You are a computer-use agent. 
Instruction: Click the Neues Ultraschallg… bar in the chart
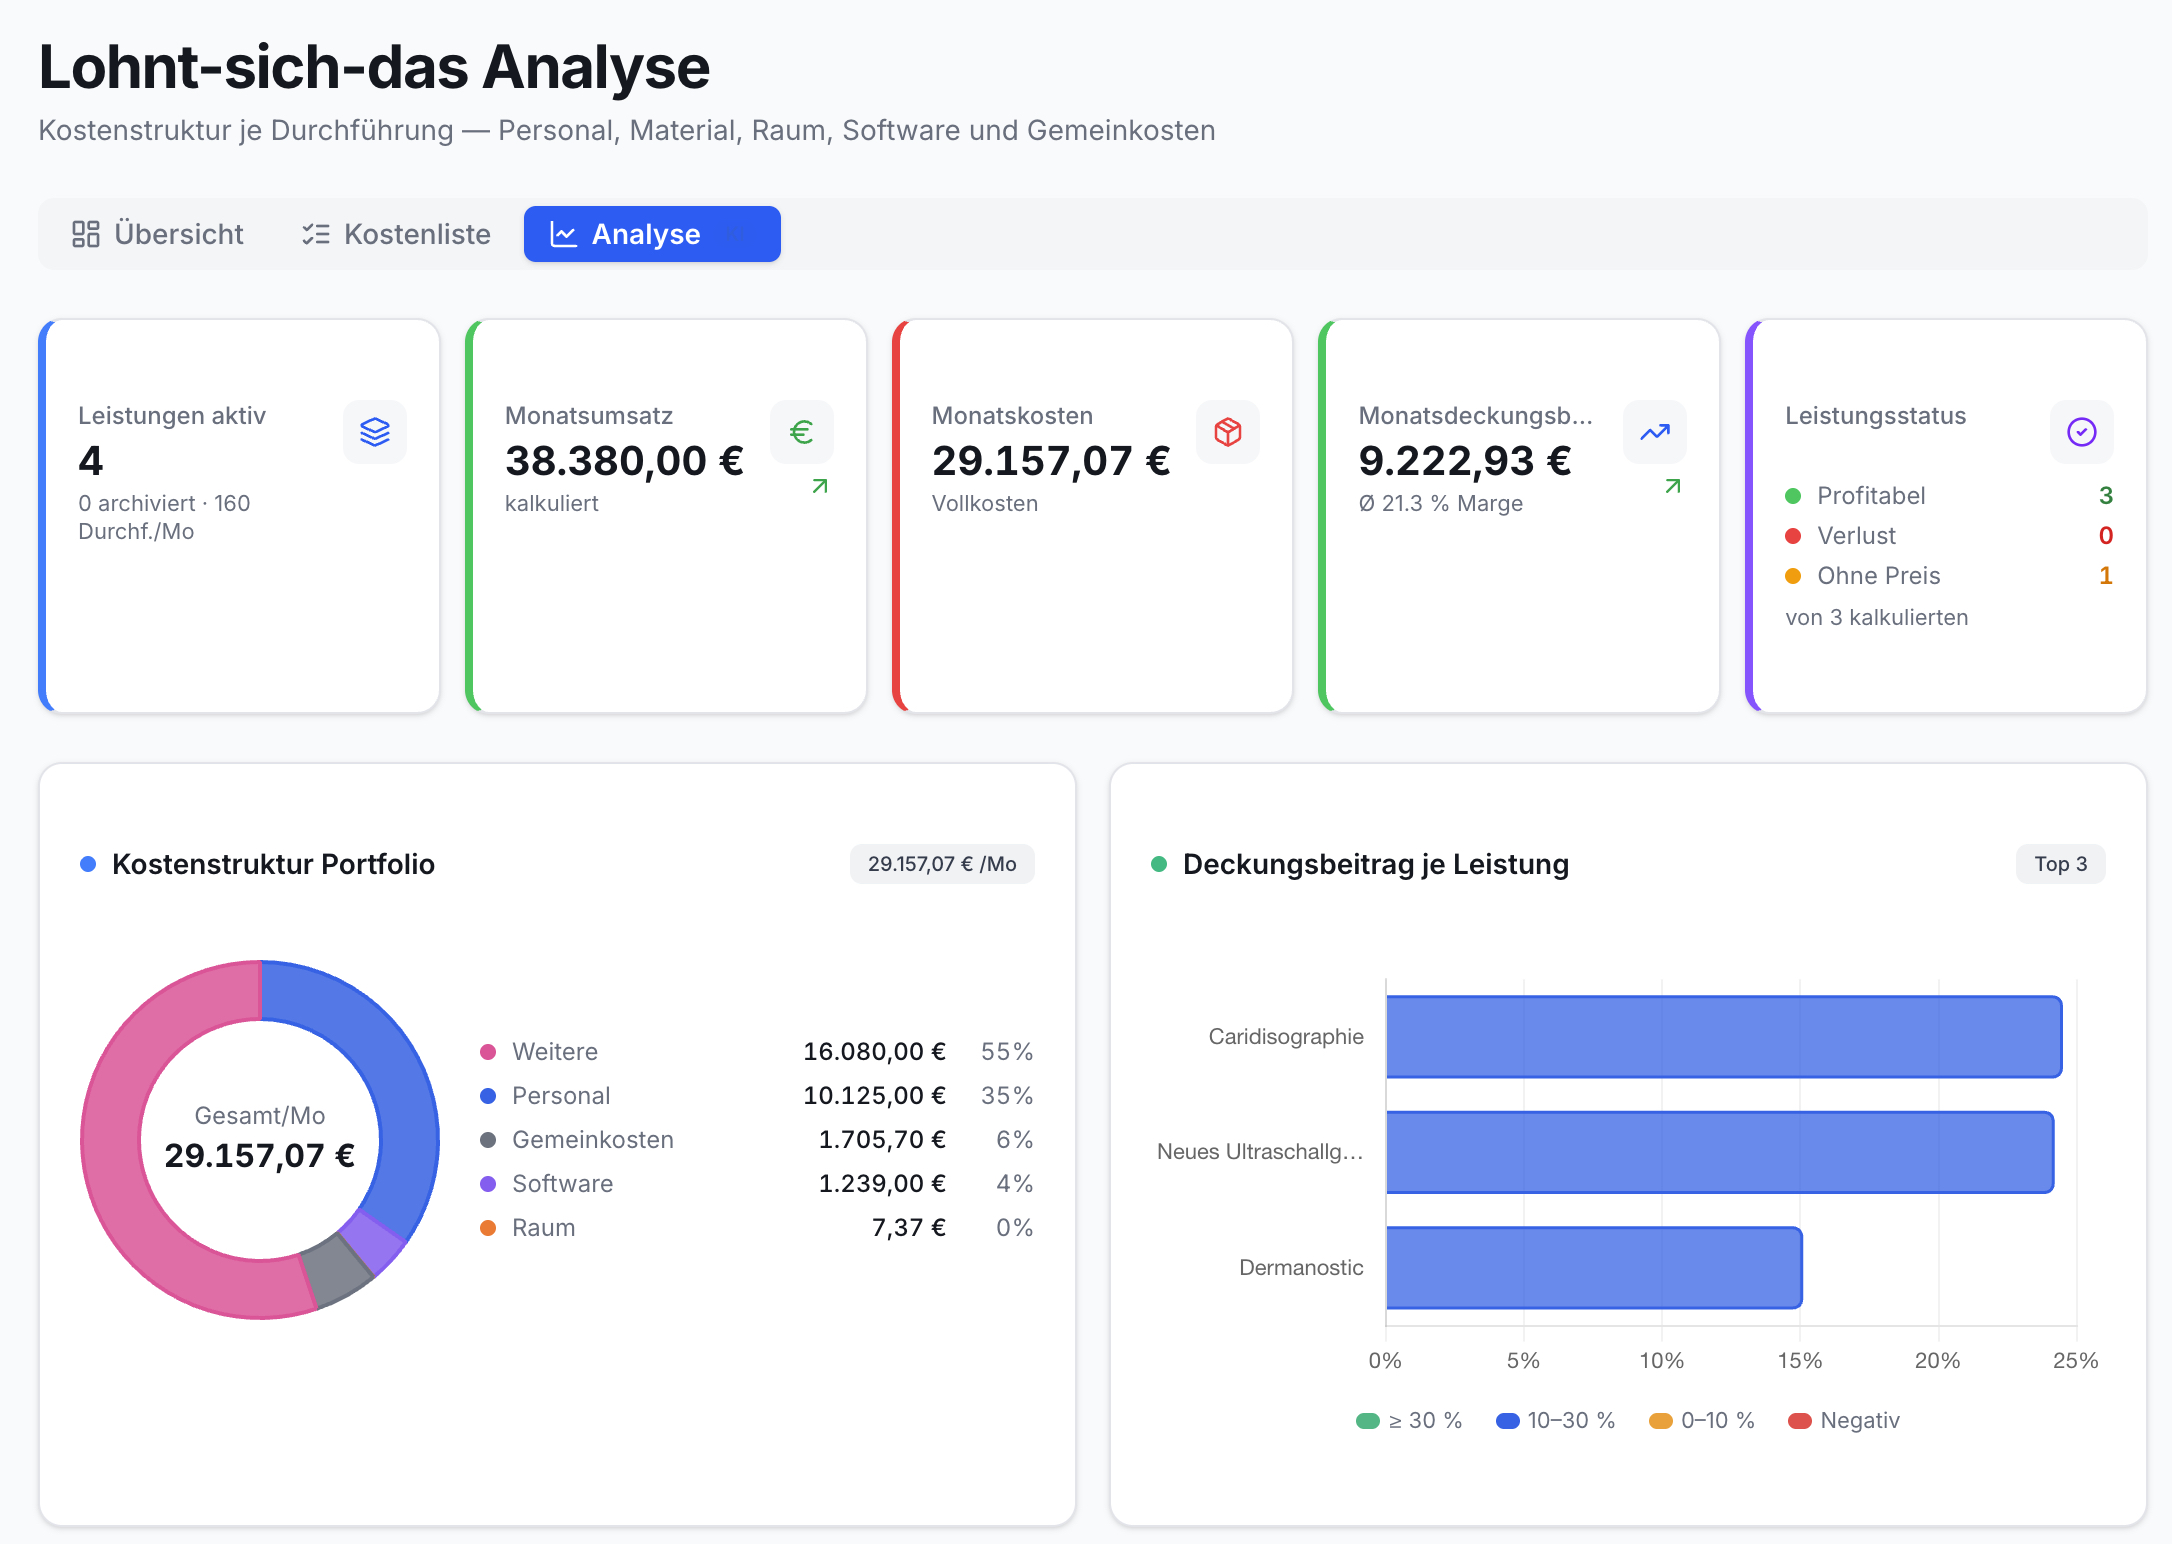click(1720, 1152)
